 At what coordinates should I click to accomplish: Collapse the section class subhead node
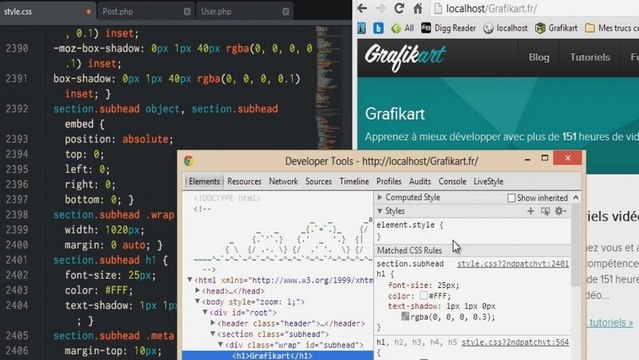pos(213,334)
